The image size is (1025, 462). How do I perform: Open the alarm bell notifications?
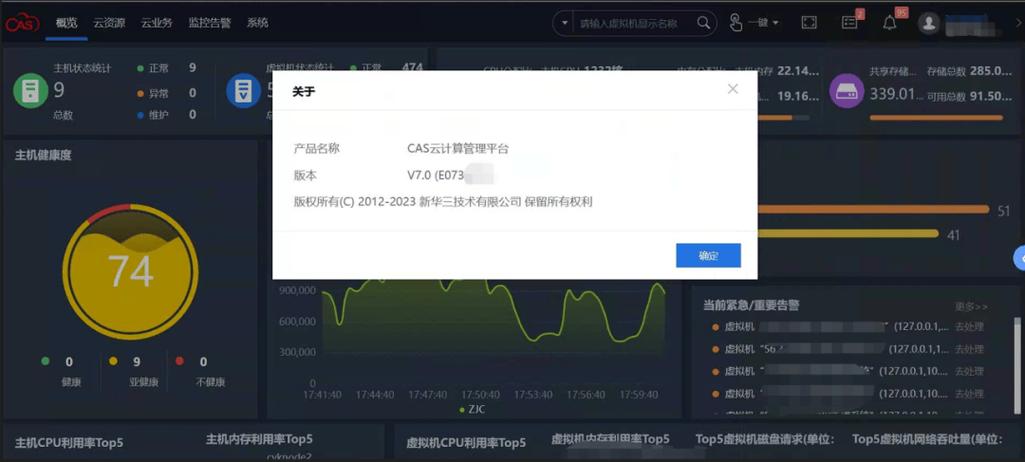(x=890, y=23)
